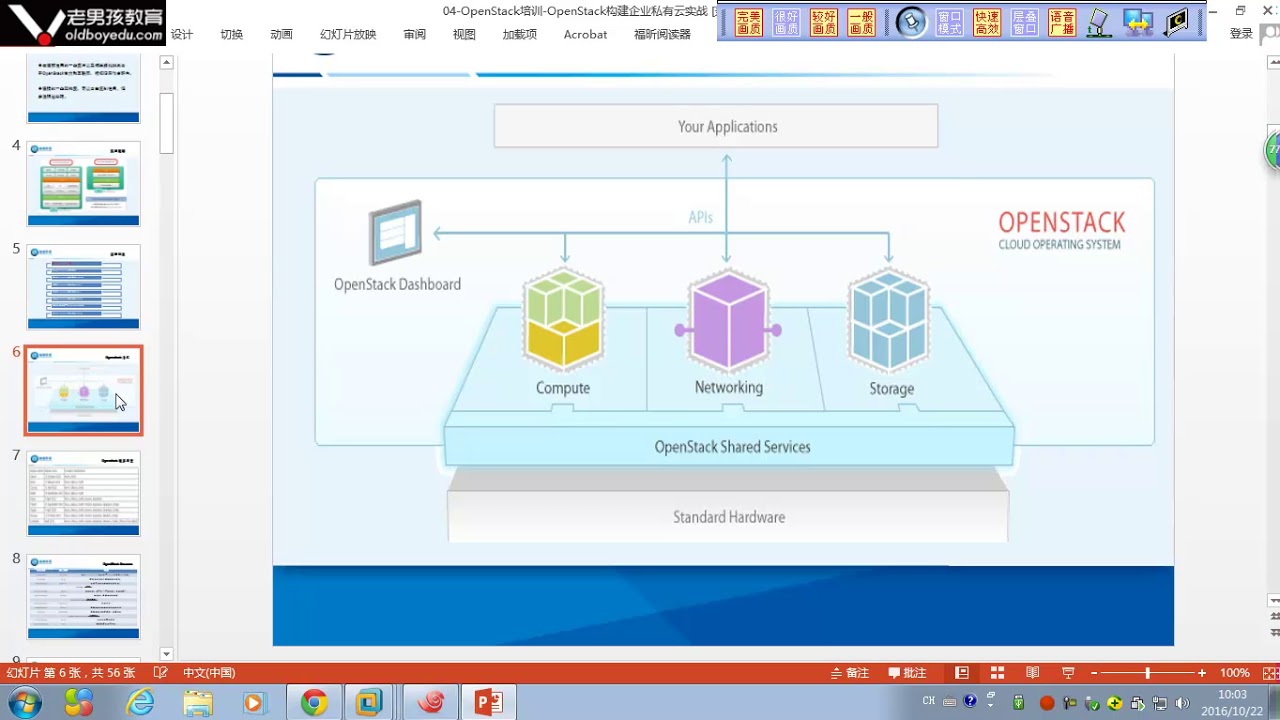The width and height of the screenshot is (1280, 720).
Task: Open the 审阅 review tab
Action: (415, 34)
